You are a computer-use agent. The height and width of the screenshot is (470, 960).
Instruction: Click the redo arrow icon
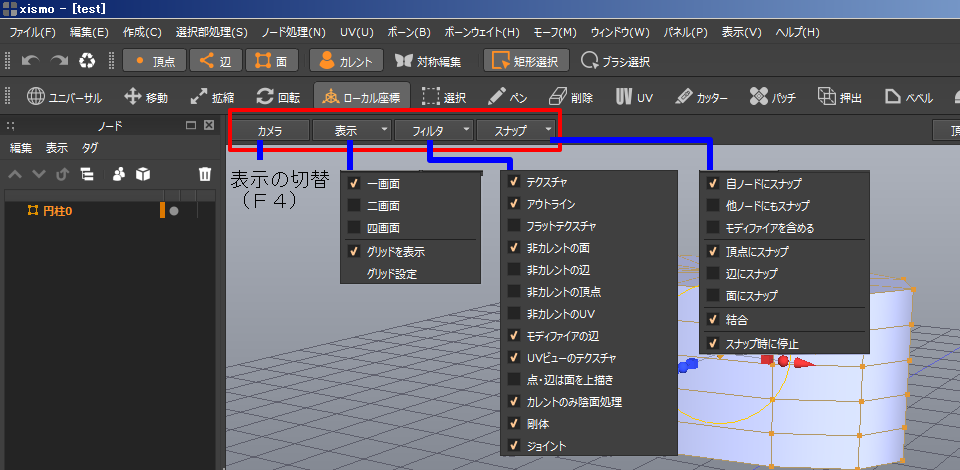point(59,61)
